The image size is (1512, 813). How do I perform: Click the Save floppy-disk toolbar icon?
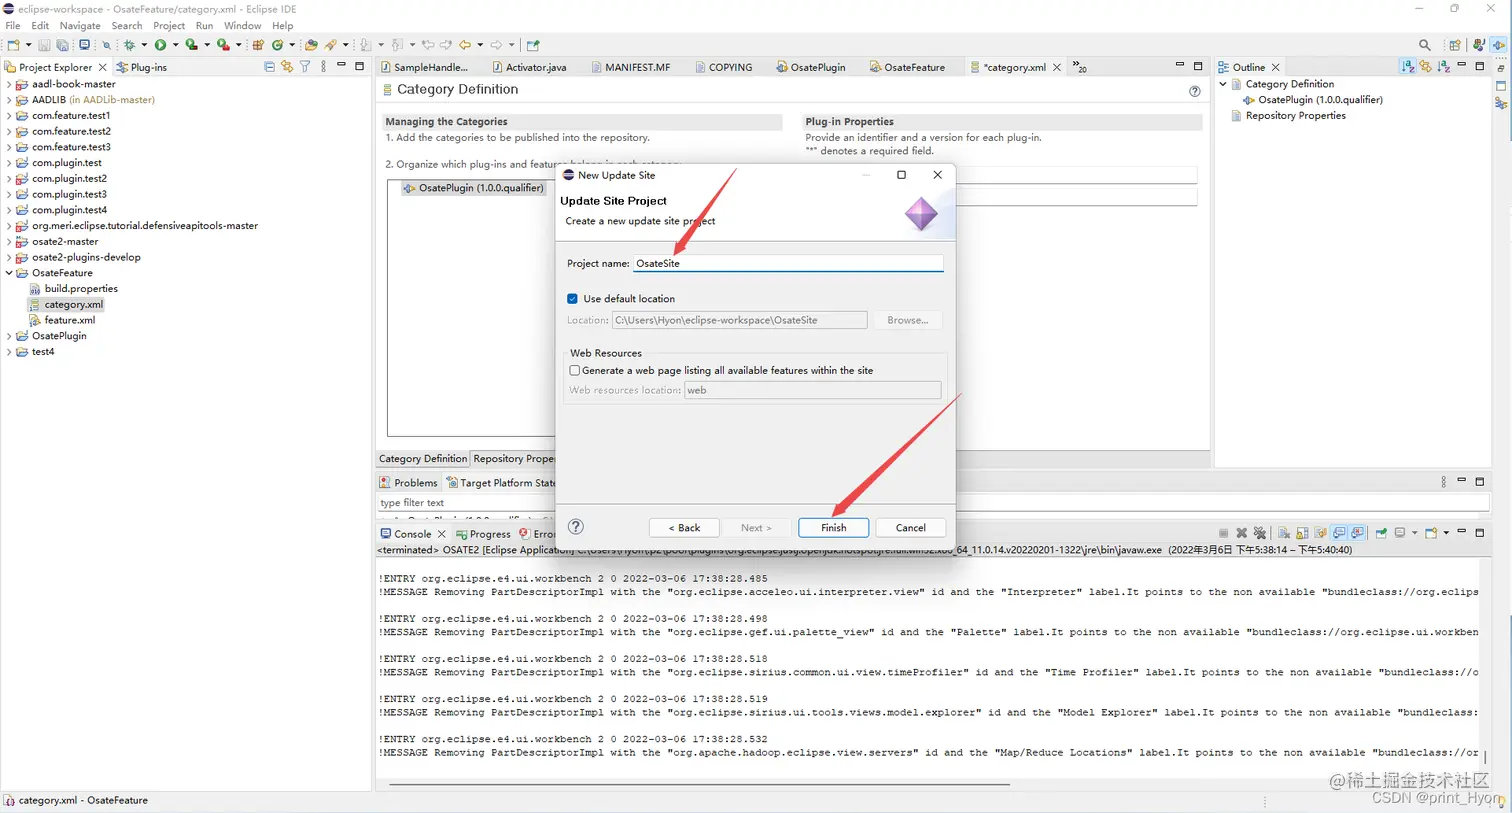[x=44, y=45]
